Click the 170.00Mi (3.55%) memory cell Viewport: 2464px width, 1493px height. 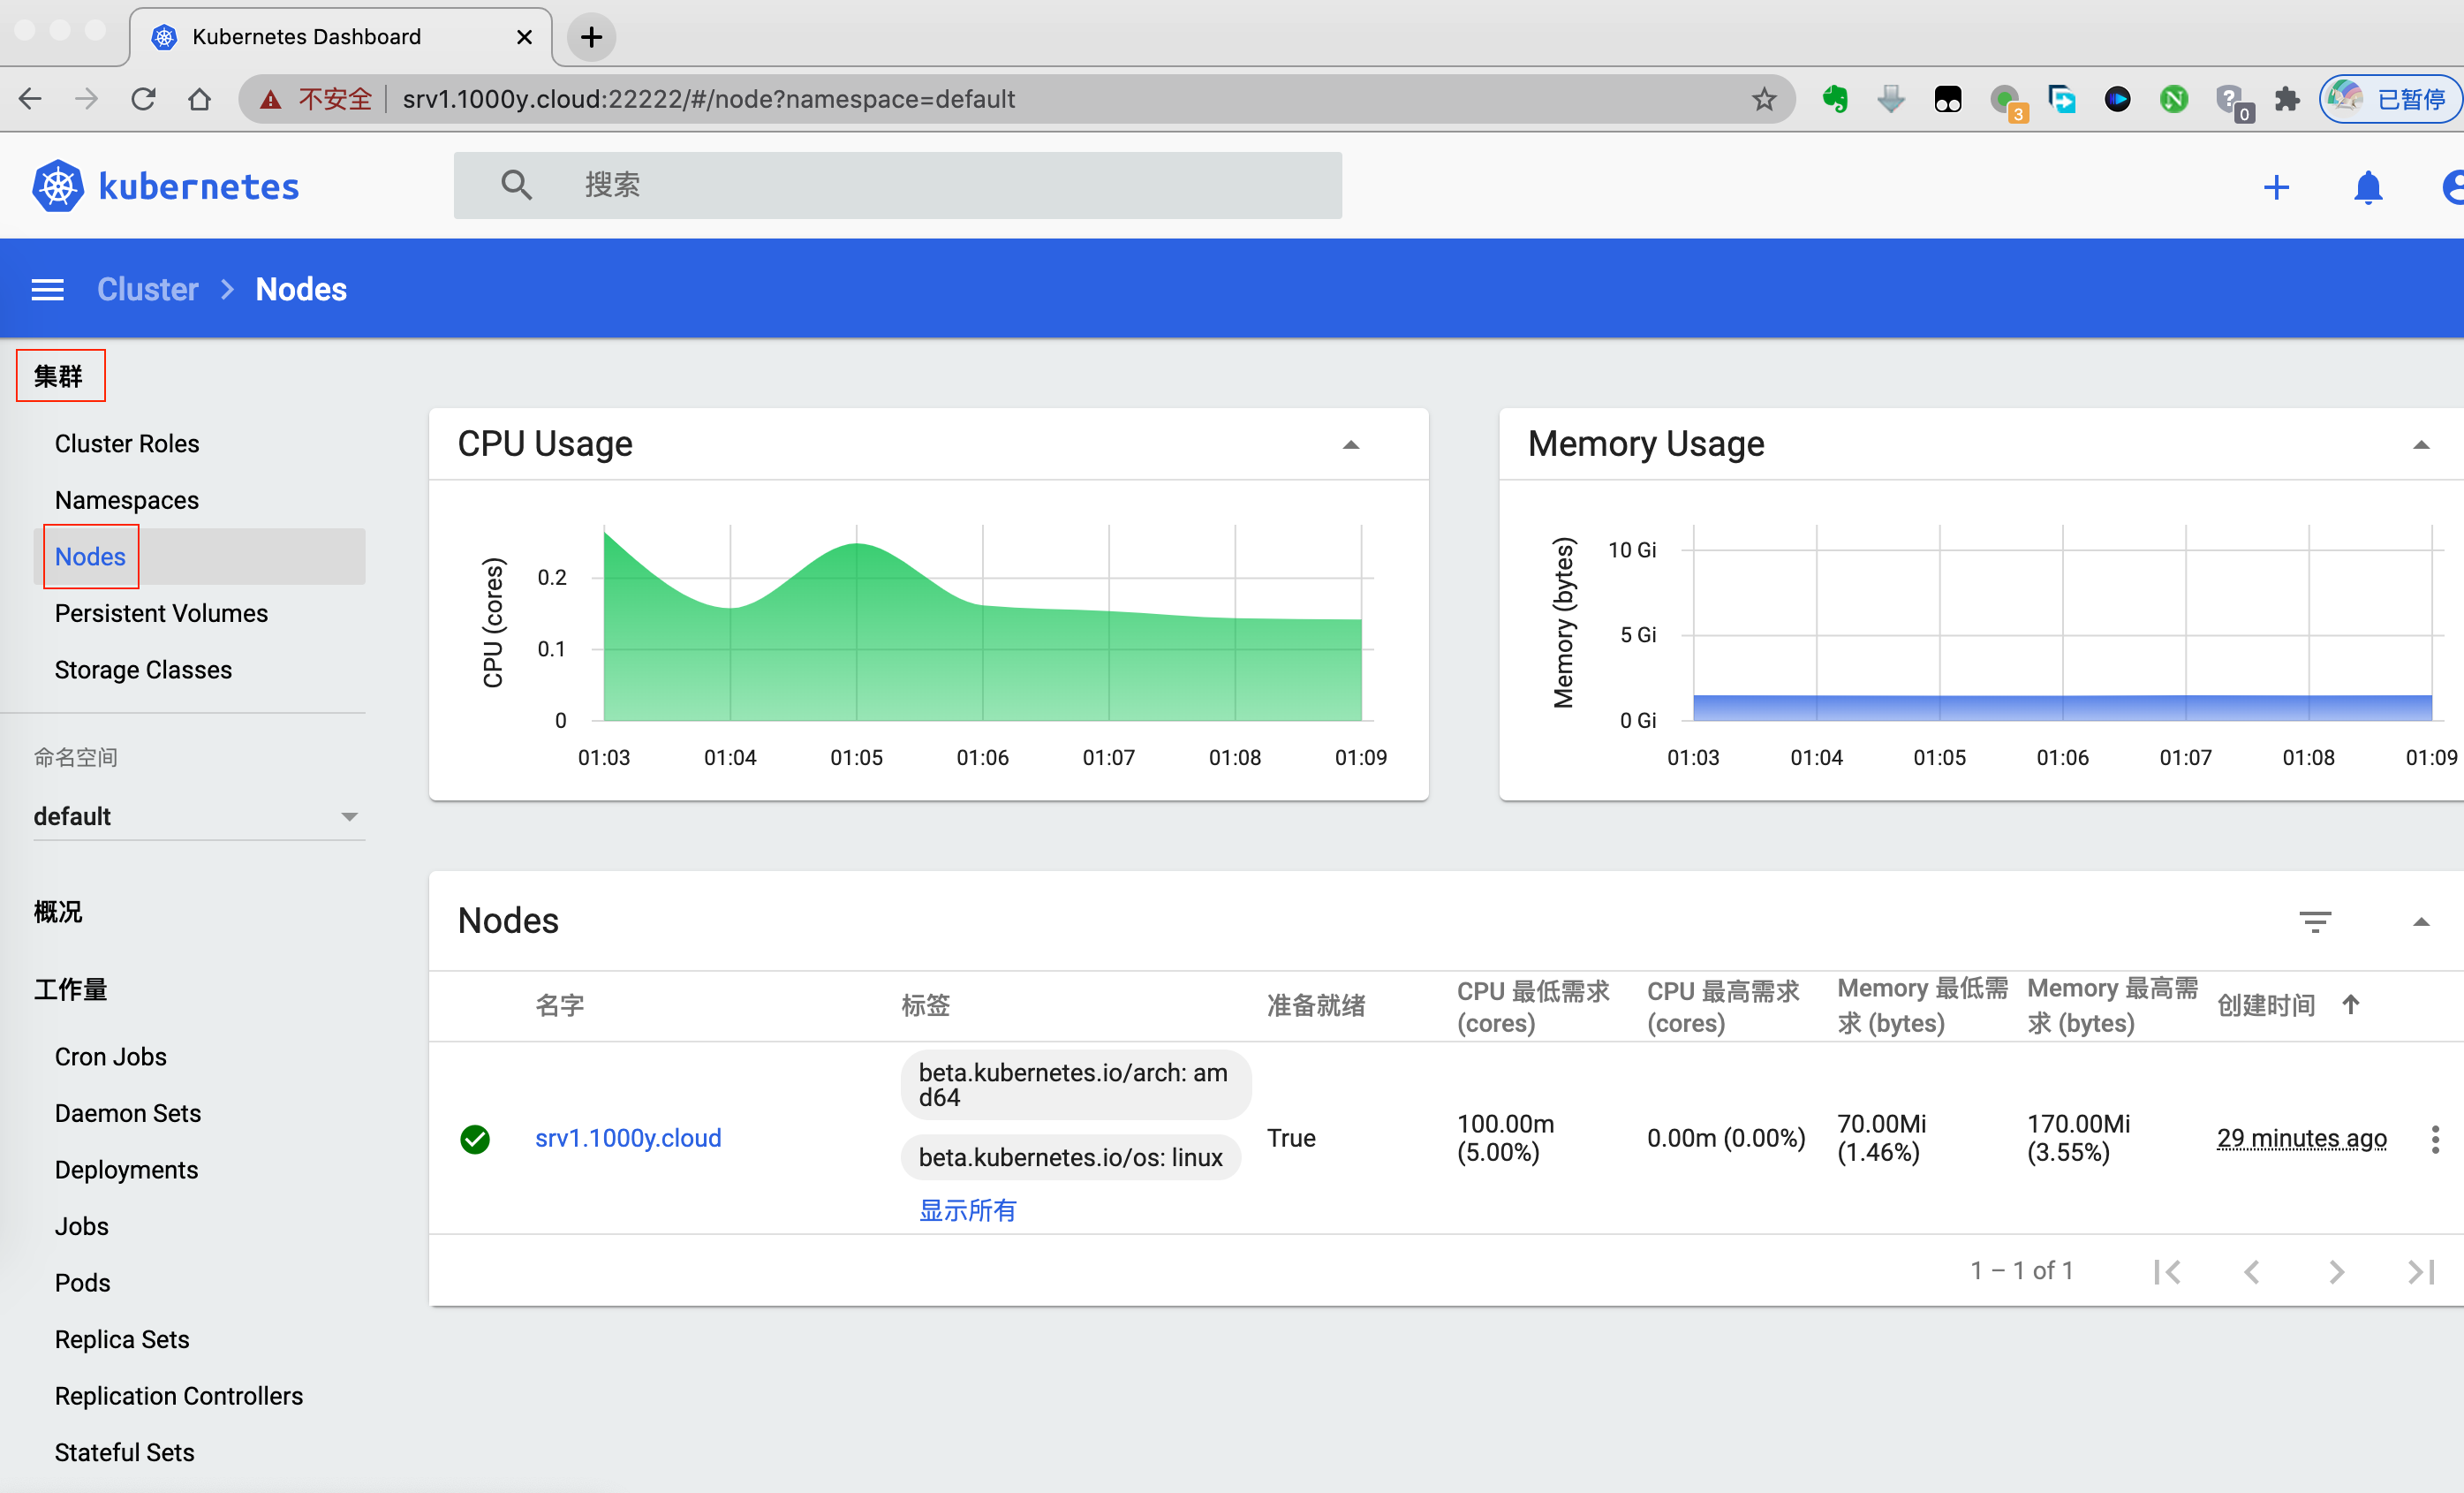tap(2078, 1138)
